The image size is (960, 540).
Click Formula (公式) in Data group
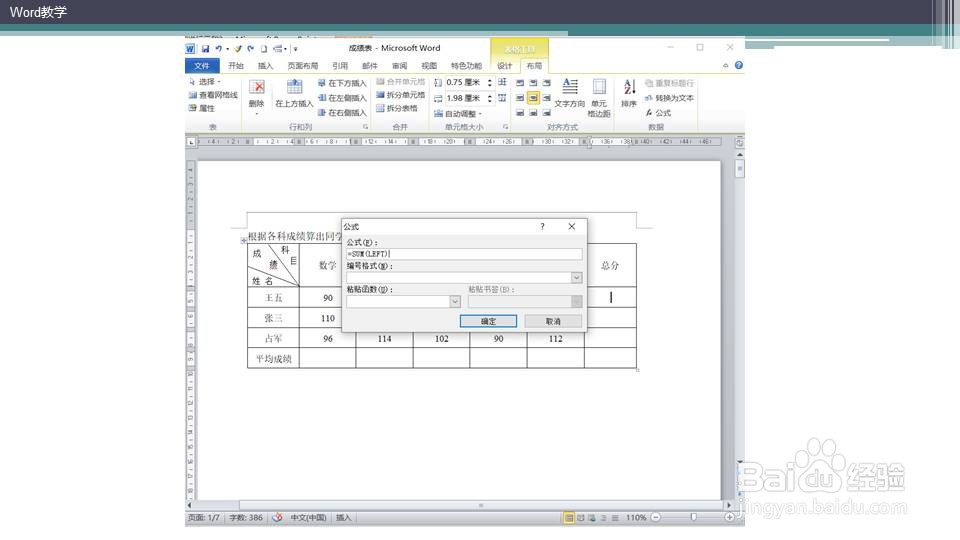pos(659,113)
